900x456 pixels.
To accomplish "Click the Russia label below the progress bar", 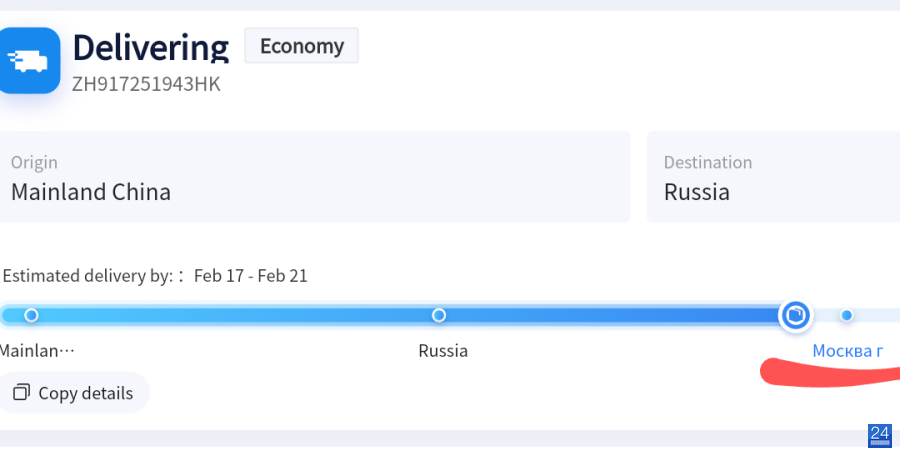I will (x=443, y=350).
